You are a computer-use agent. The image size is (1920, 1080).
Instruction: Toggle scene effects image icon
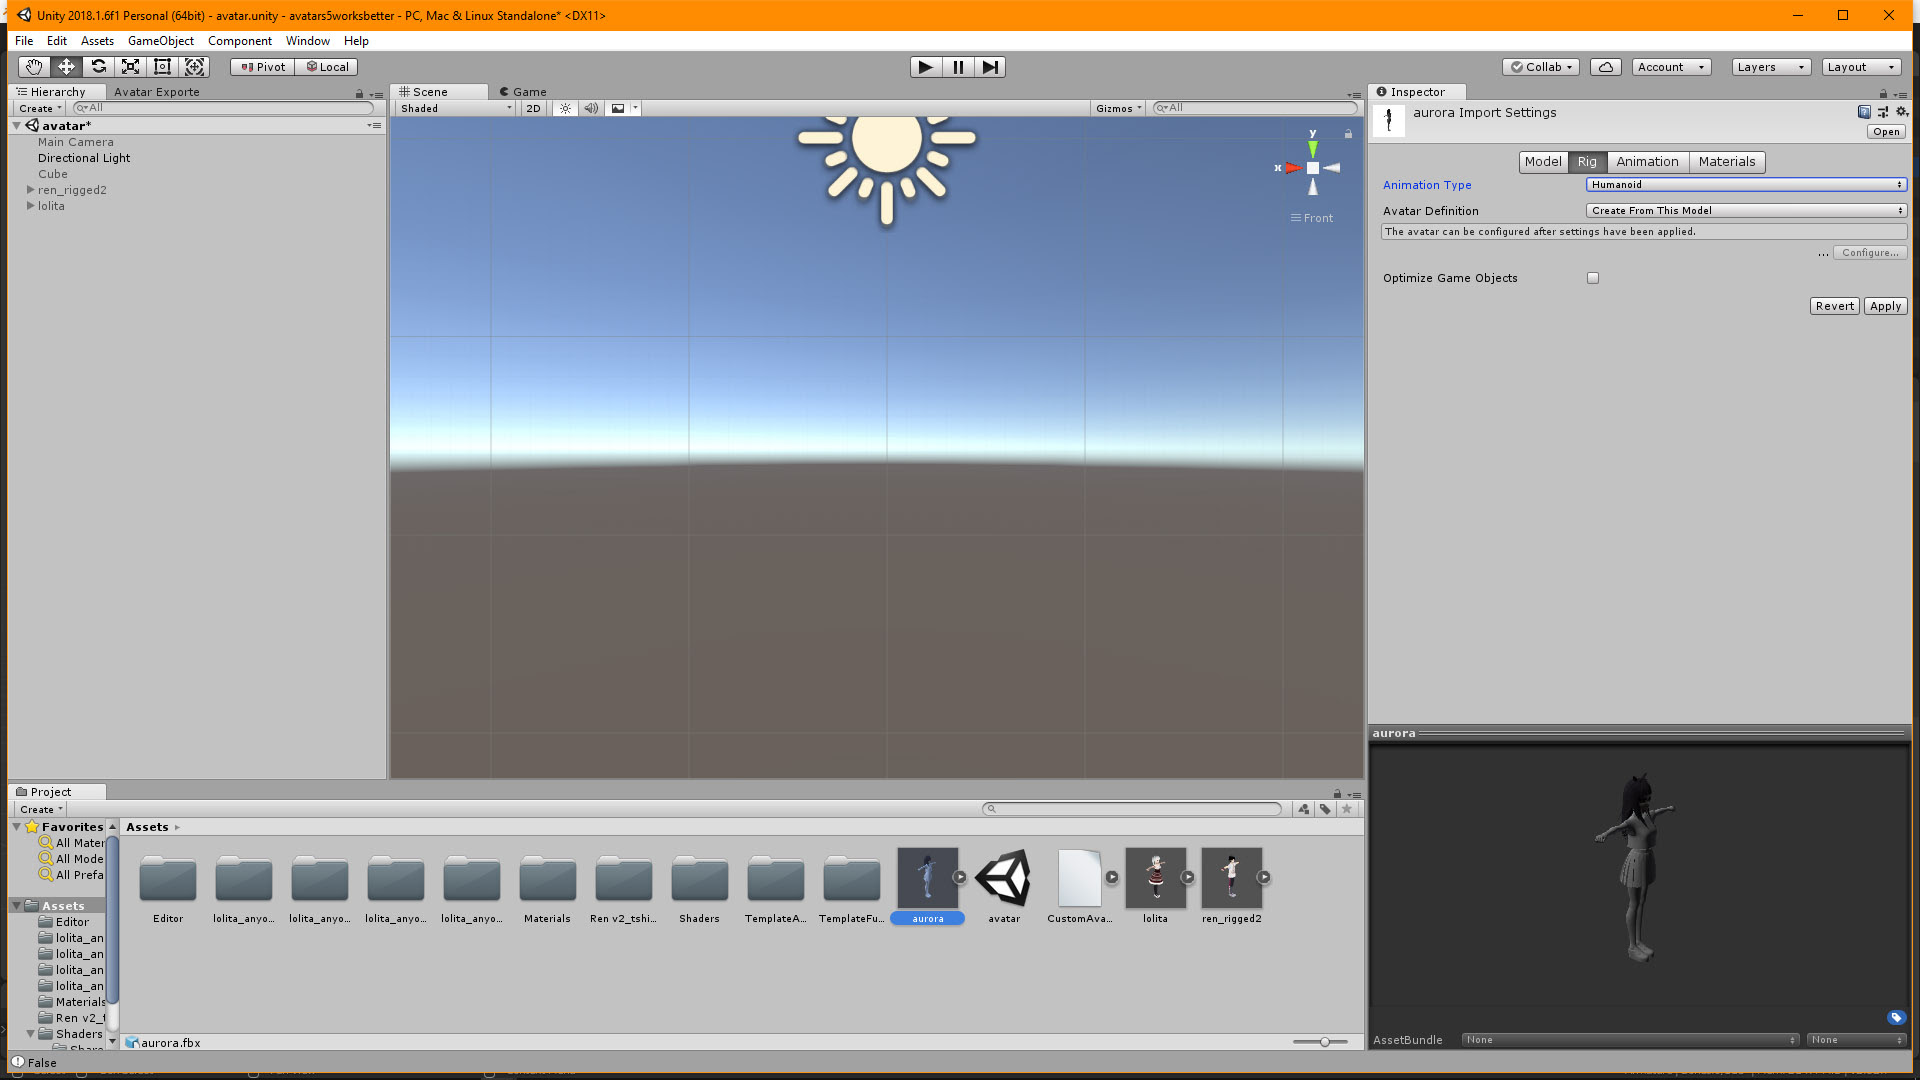click(x=618, y=108)
